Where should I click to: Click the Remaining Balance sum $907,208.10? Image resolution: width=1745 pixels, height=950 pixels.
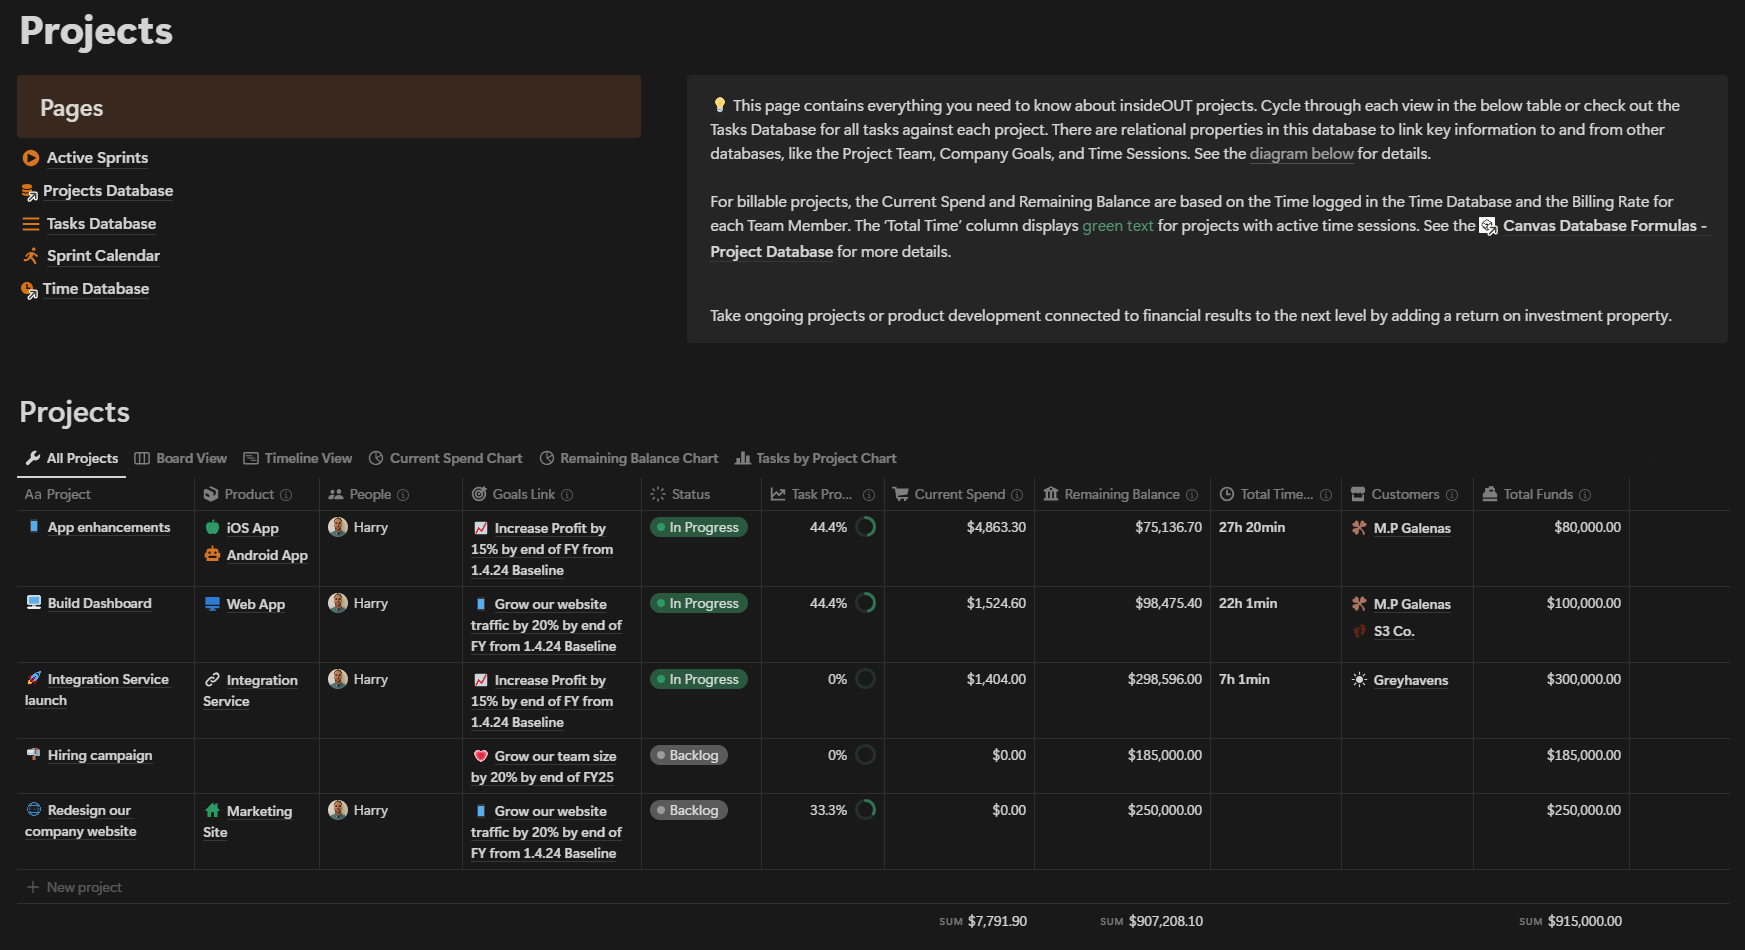click(1151, 921)
